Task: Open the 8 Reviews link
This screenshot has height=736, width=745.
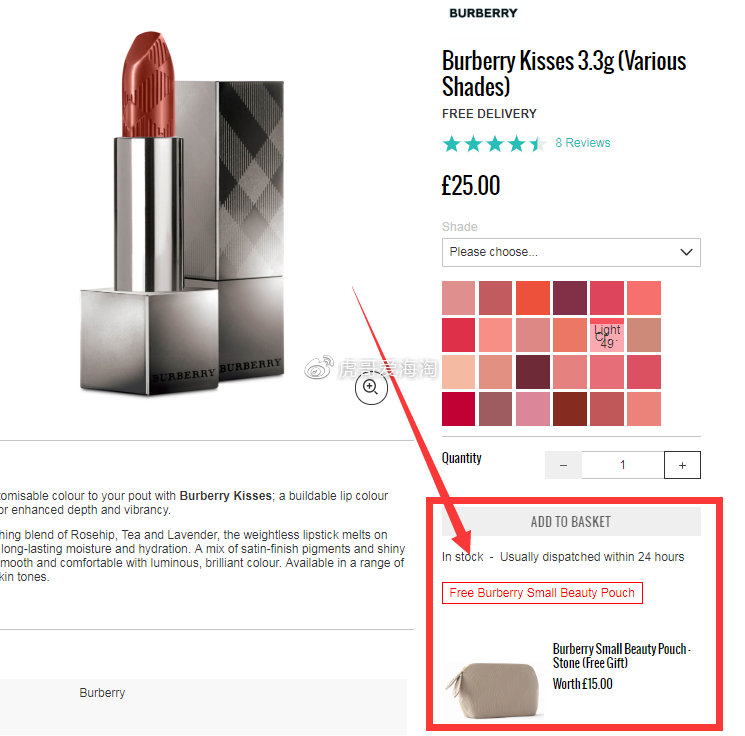Action: 583,143
